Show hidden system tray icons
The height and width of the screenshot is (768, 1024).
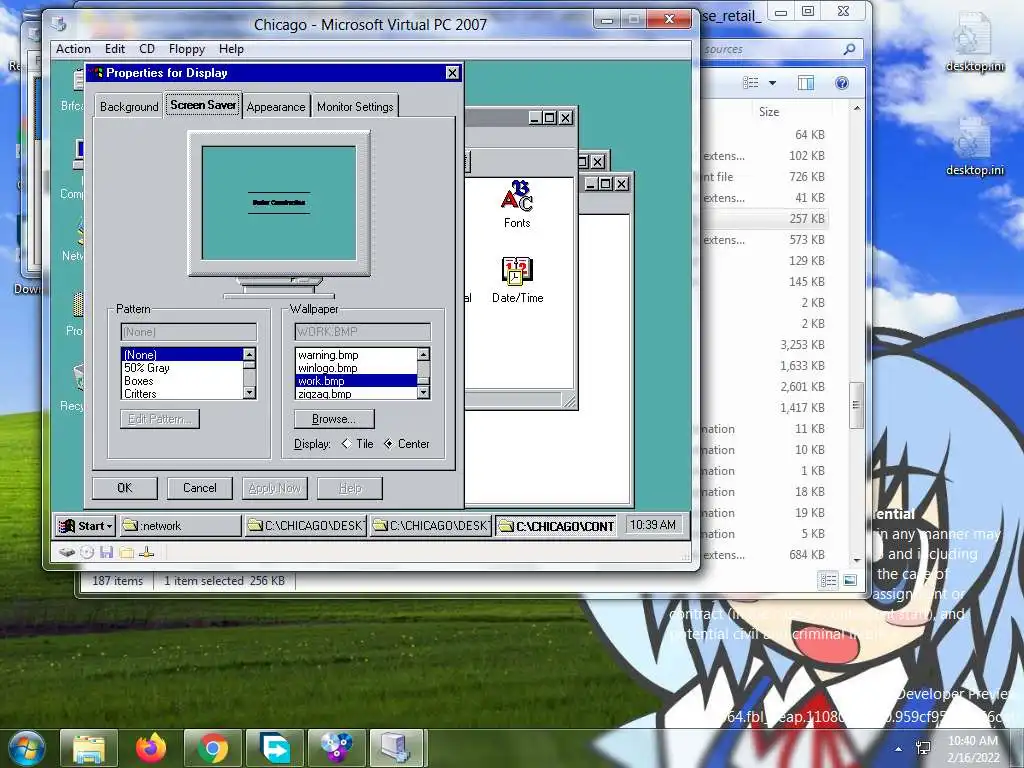899,749
